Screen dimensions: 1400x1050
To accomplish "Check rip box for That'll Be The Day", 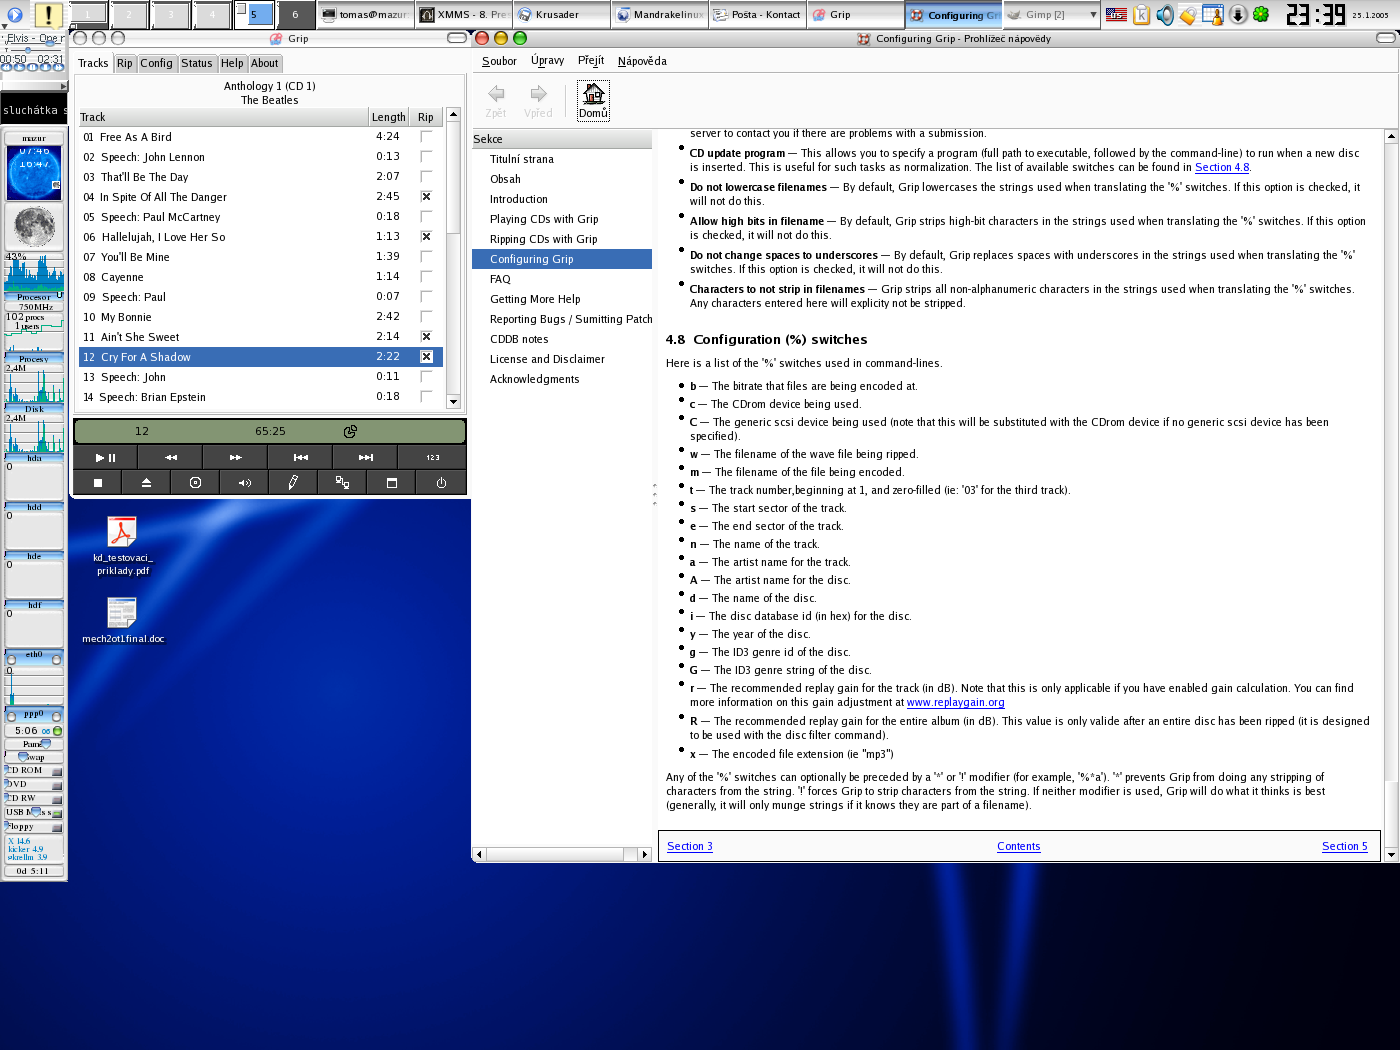I will (x=426, y=177).
